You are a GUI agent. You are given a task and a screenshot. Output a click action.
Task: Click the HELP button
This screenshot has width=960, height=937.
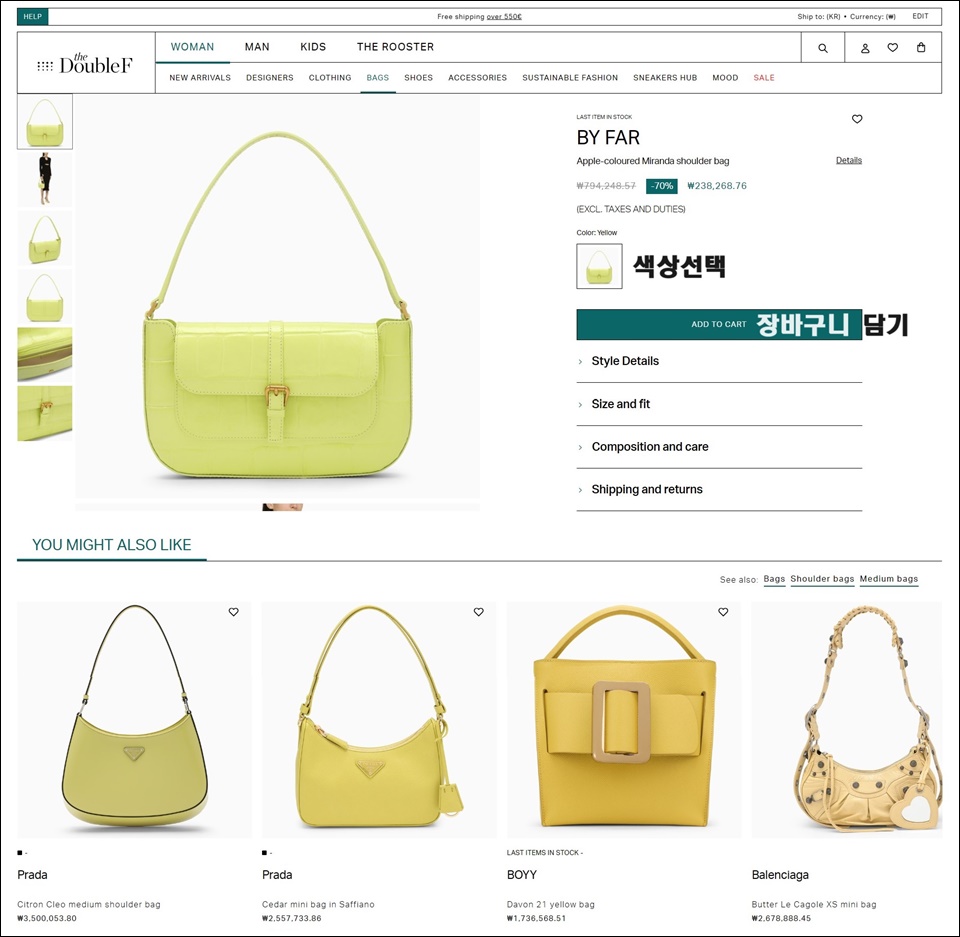pyautogui.click(x=32, y=17)
